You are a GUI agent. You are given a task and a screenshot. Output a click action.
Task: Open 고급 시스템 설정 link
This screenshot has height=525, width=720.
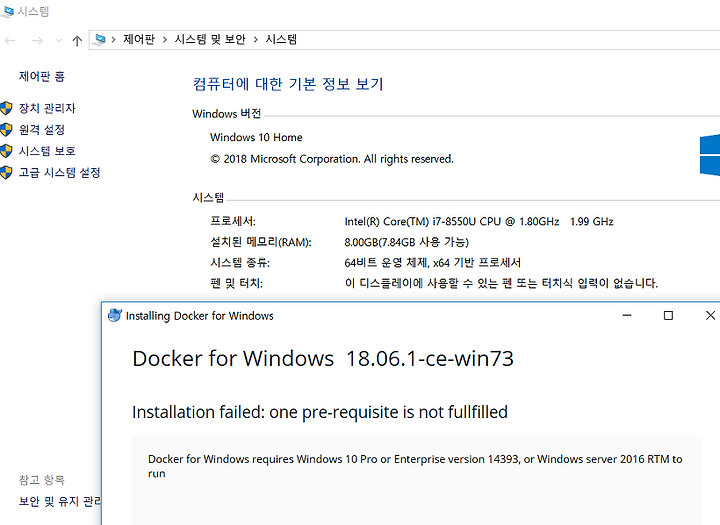59,173
